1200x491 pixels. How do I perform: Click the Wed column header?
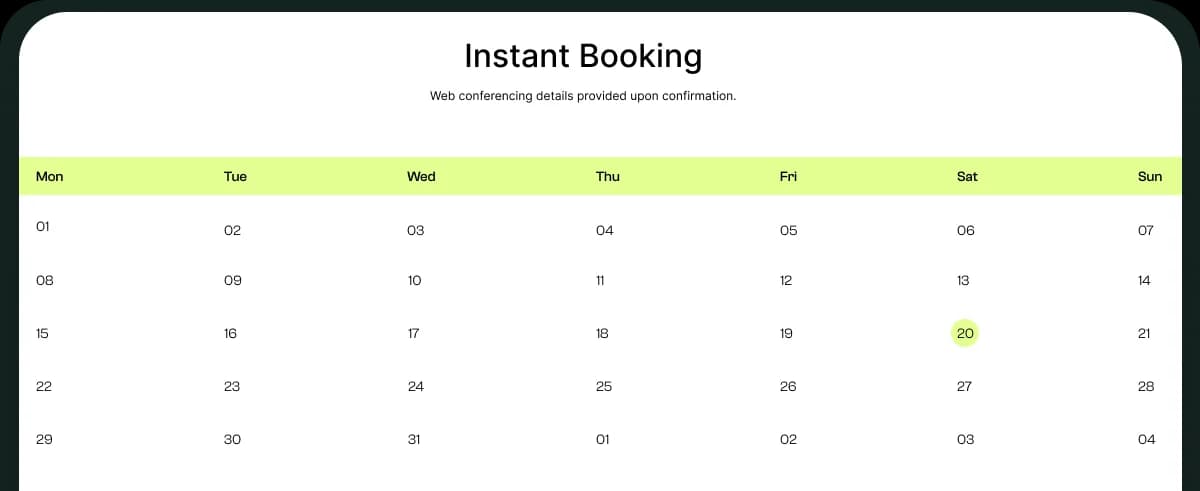click(x=421, y=177)
